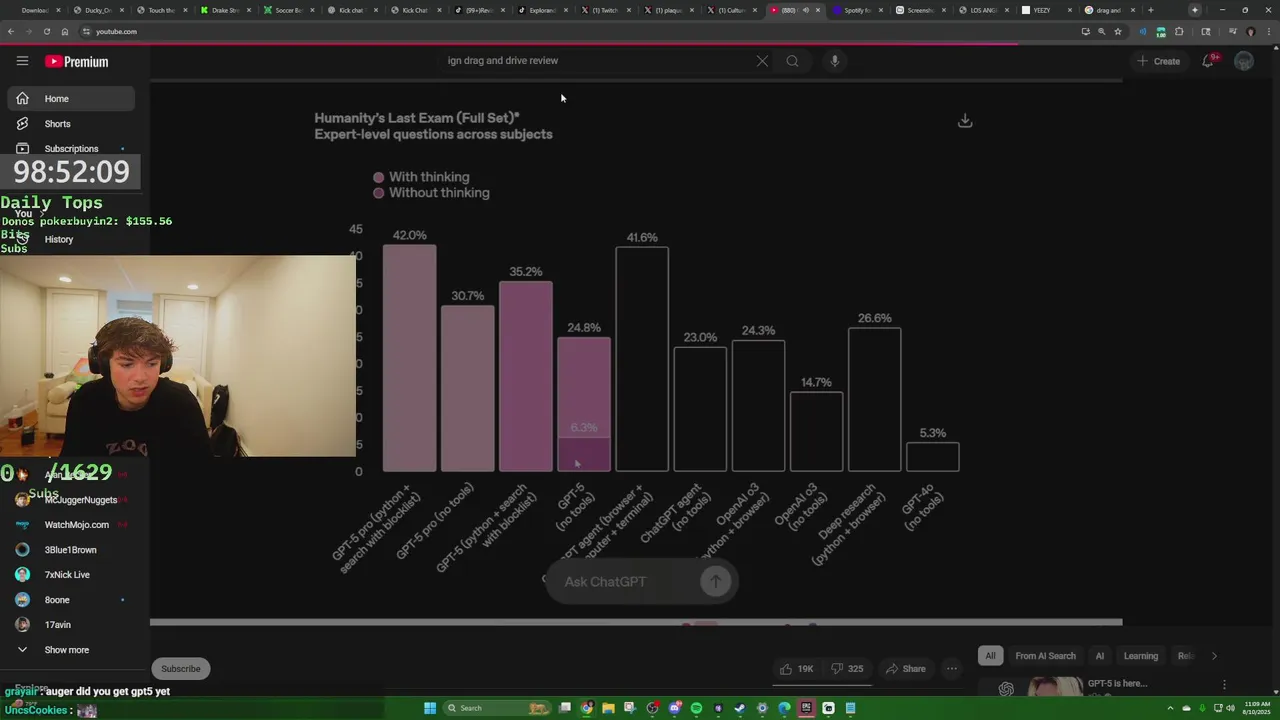Start voice search with the microphone icon
Viewport: 1280px width, 720px height.
[x=835, y=61]
